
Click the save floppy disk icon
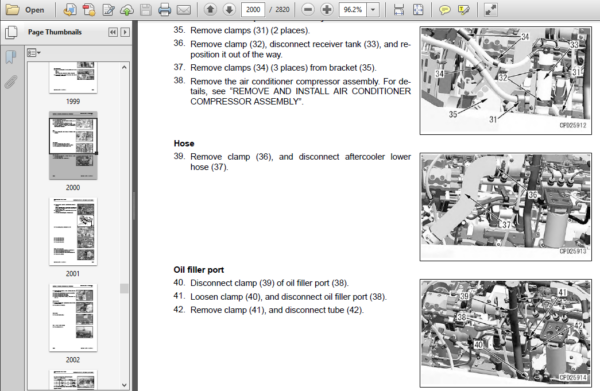pyautogui.click(x=146, y=10)
